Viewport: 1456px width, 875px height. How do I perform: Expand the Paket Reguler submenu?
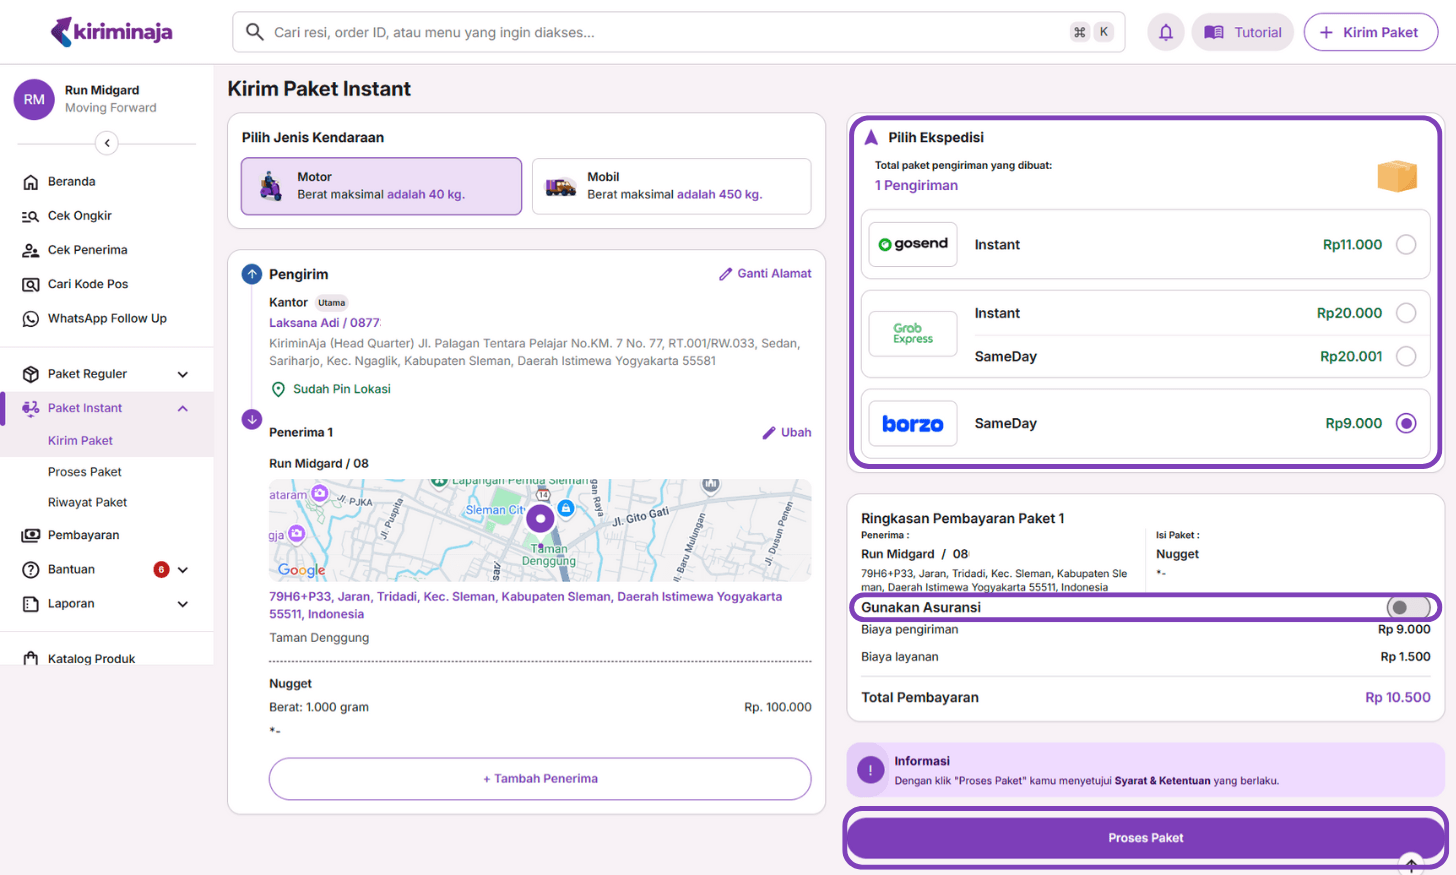(x=183, y=375)
